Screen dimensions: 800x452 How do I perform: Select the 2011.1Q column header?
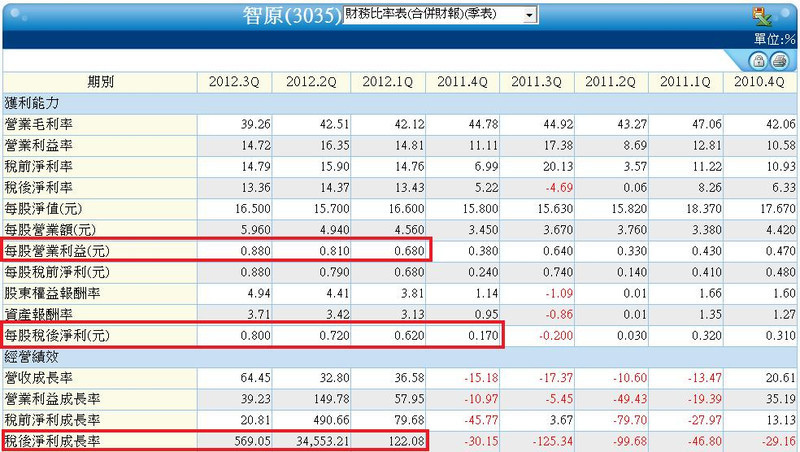(x=685, y=82)
